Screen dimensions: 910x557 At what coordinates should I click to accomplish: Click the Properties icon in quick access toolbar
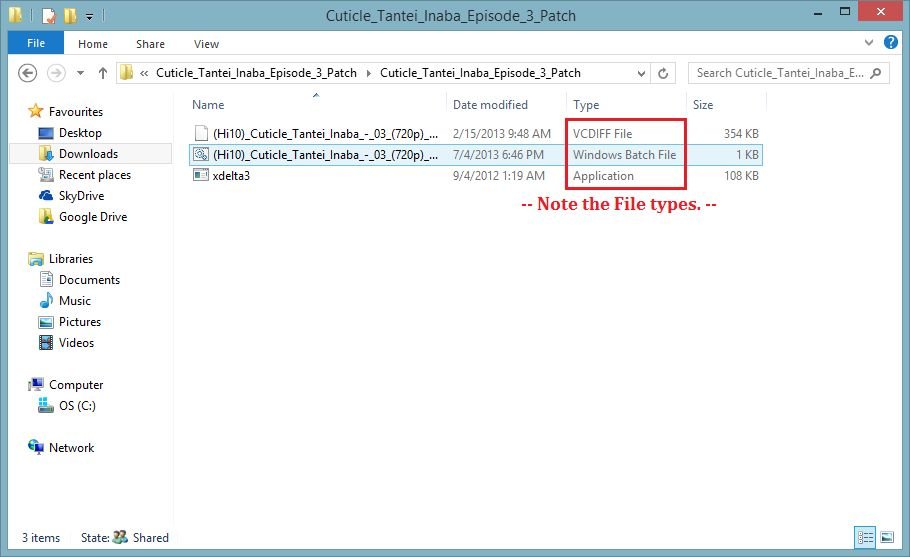point(48,16)
